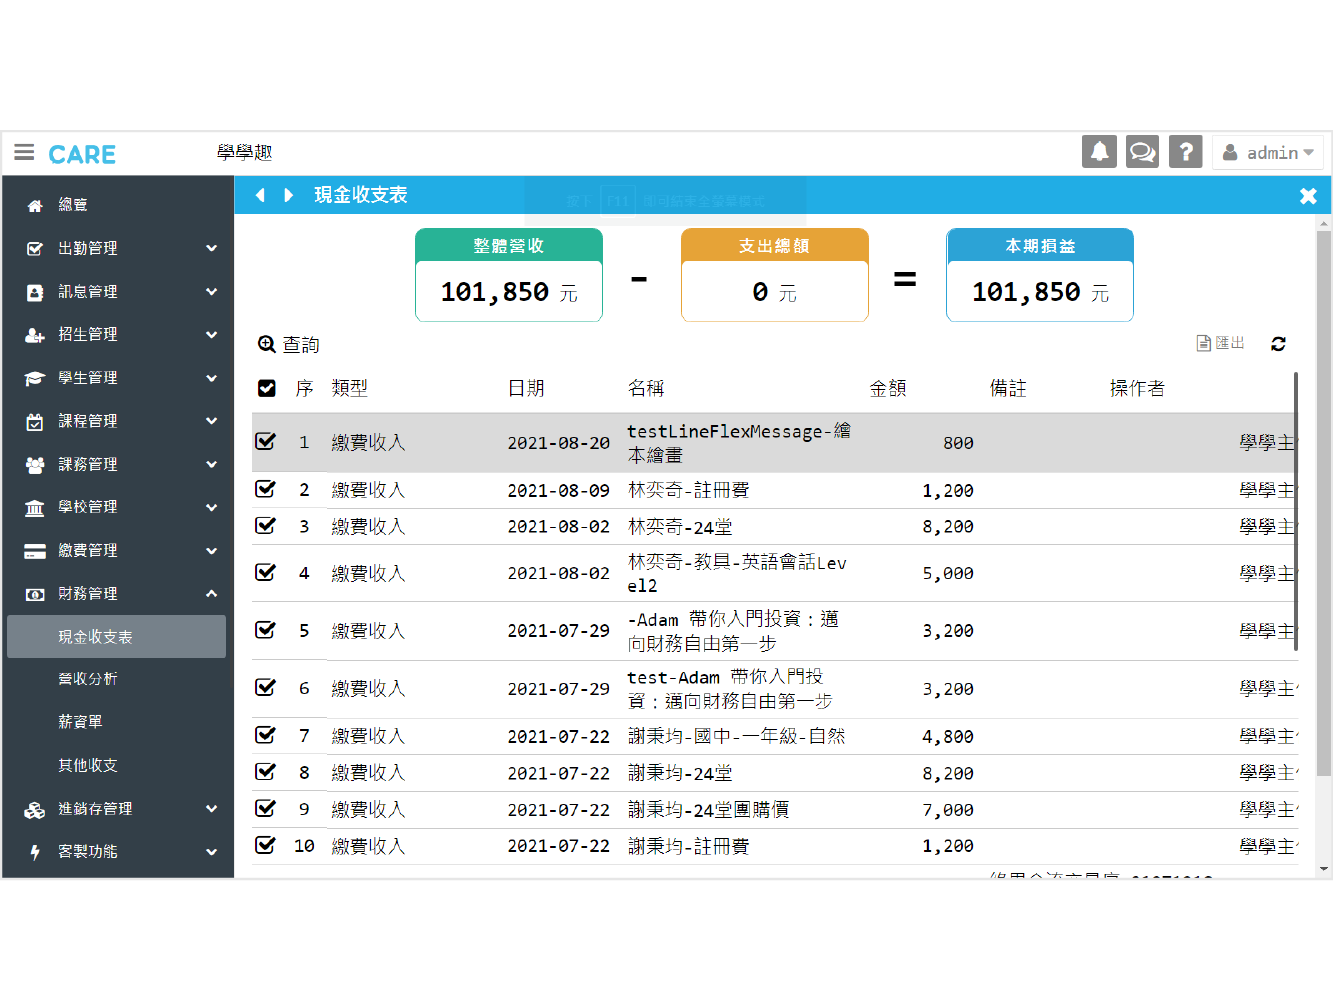Open 薪資單 submenu item
The image size is (1333, 1000).
(x=80, y=722)
